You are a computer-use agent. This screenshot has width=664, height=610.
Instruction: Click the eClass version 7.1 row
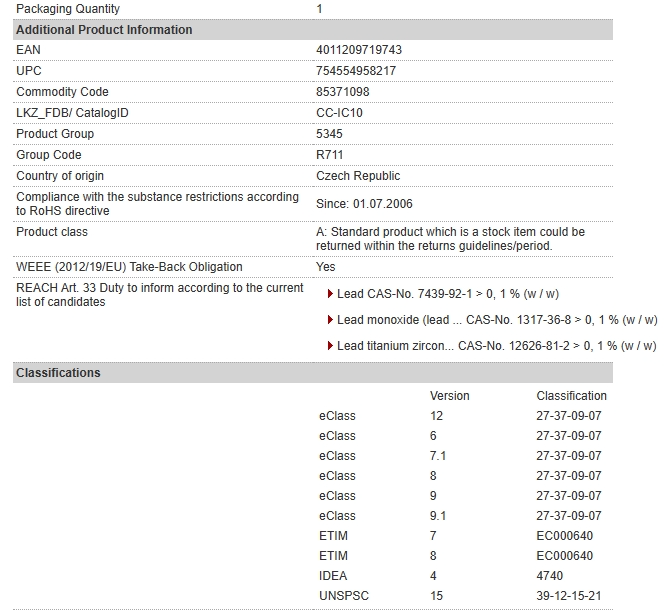(x=460, y=456)
